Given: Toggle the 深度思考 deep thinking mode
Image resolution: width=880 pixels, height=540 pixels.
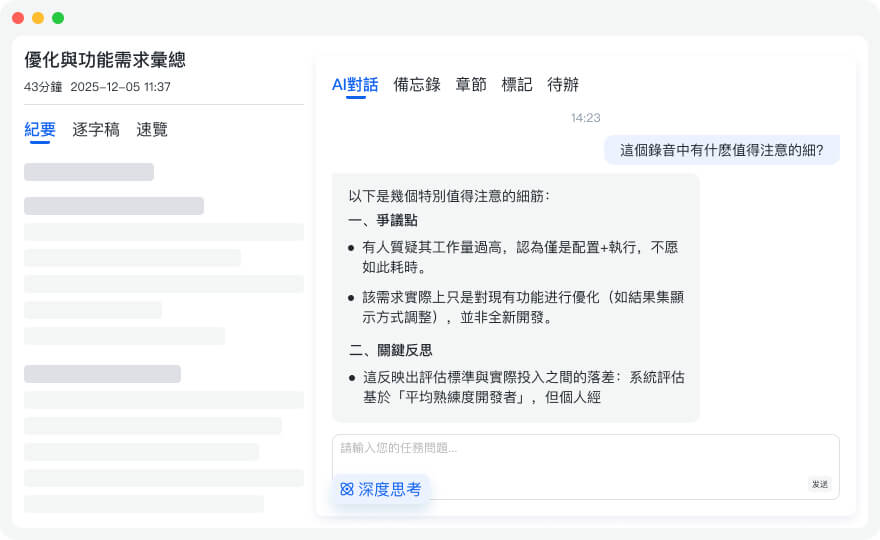Looking at the screenshot, I should click(x=381, y=490).
